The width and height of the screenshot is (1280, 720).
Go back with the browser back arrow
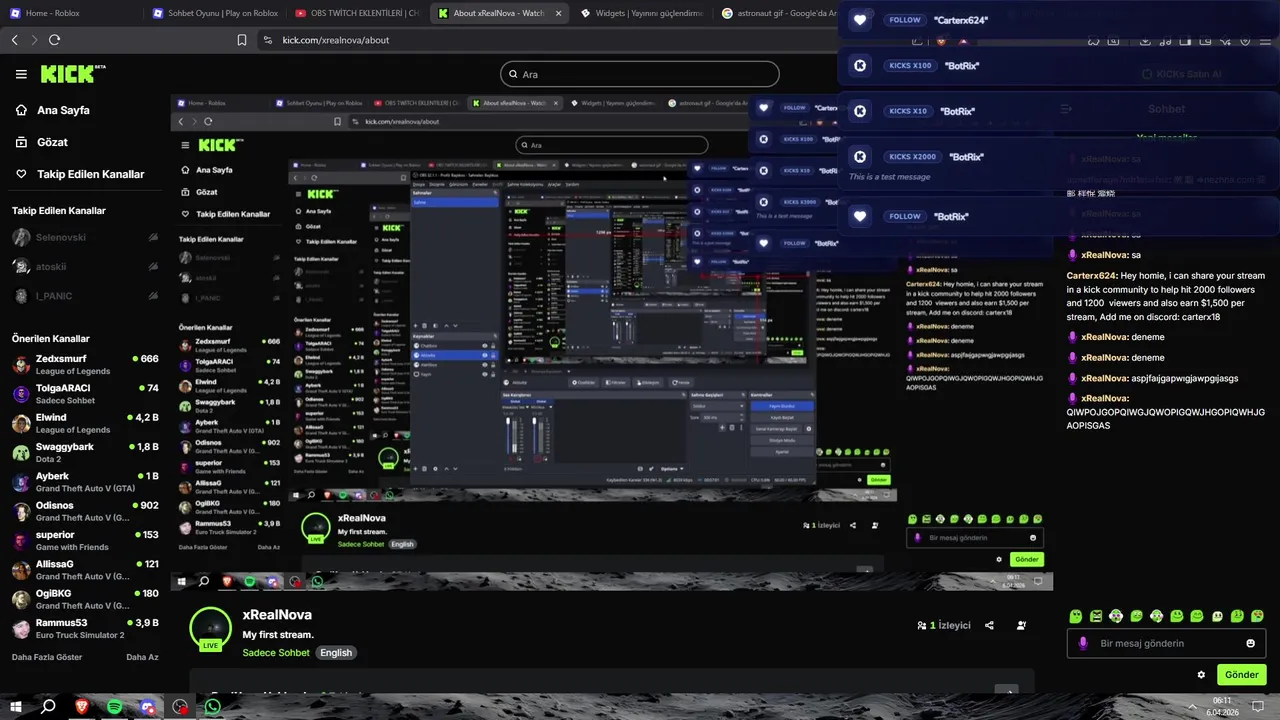point(15,40)
